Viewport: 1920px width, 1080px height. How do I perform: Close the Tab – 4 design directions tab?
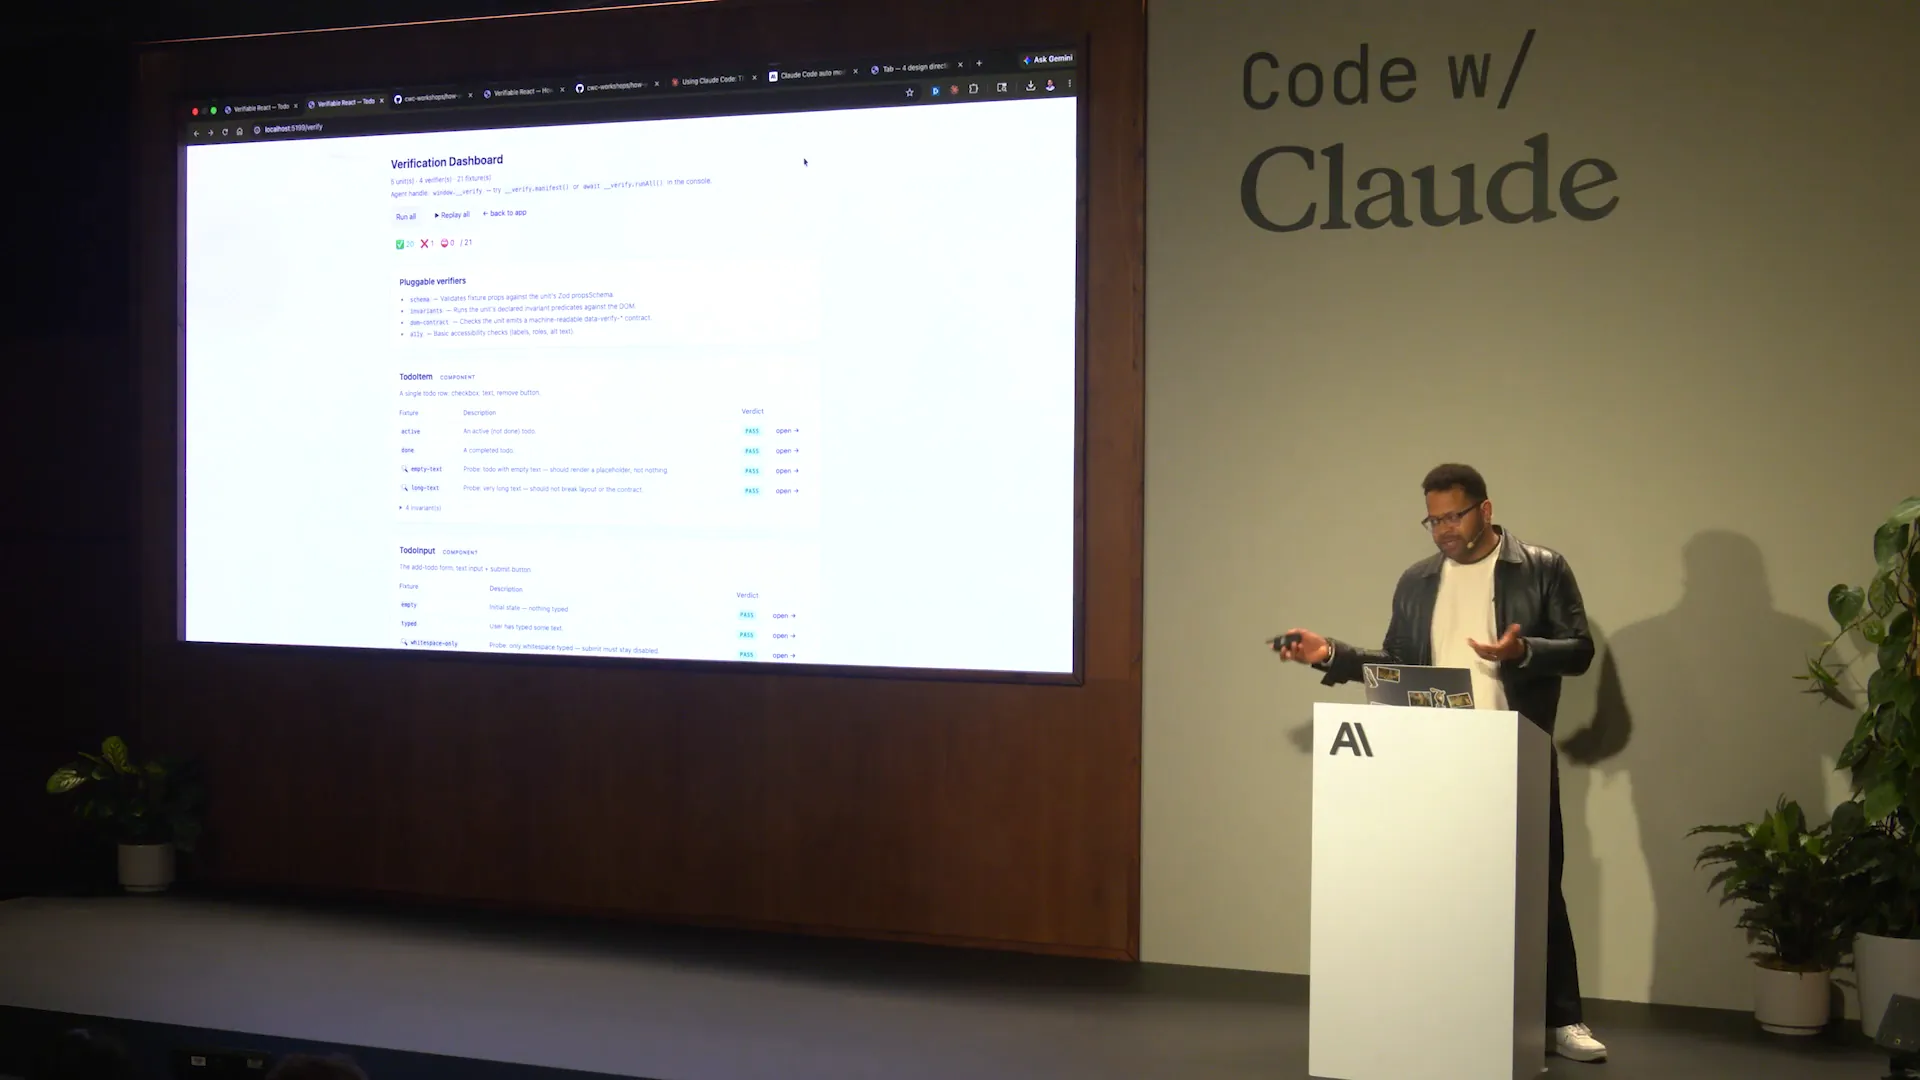960,65
